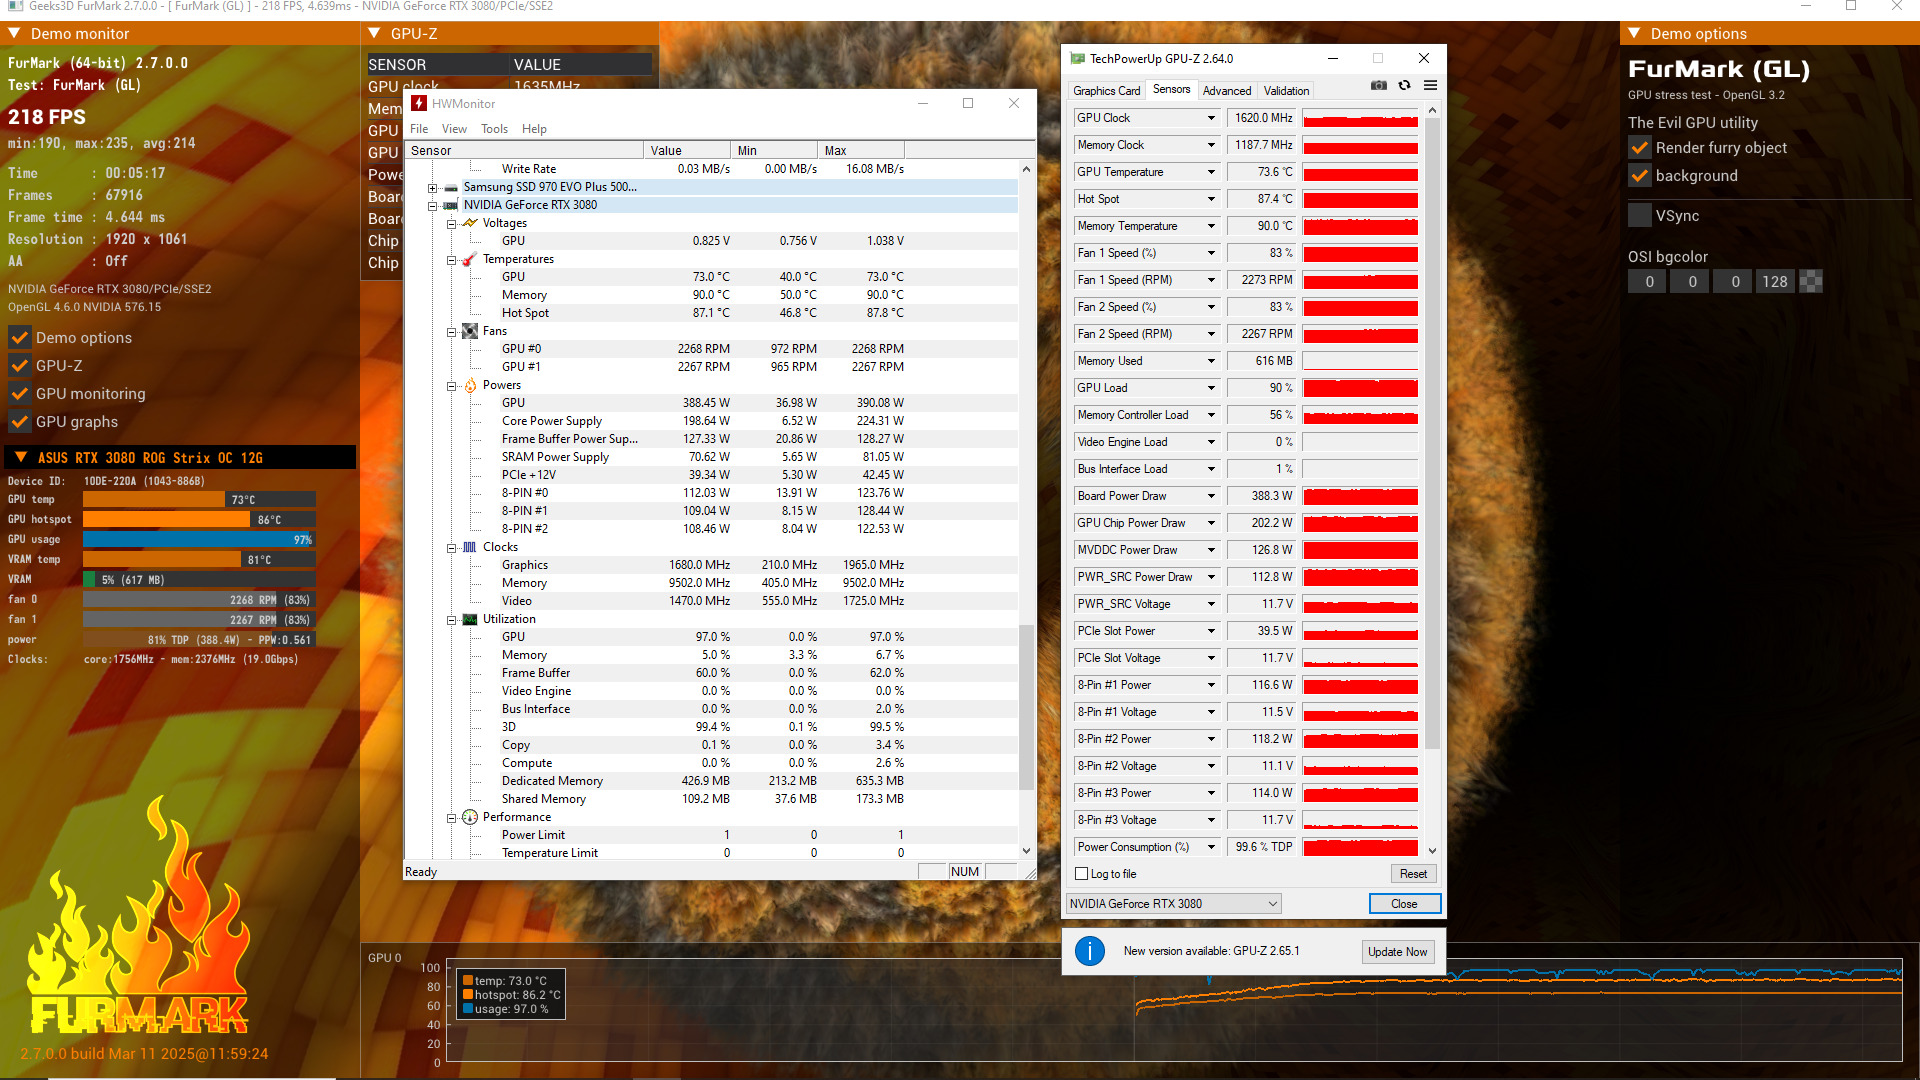The image size is (1920, 1080).
Task: Click the Powers flame icon in HWMonitor
Action: (470, 385)
